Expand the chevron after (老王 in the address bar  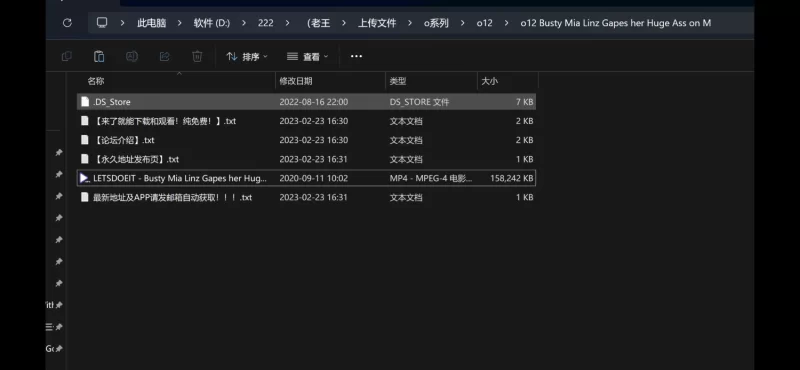click(344, 23)
